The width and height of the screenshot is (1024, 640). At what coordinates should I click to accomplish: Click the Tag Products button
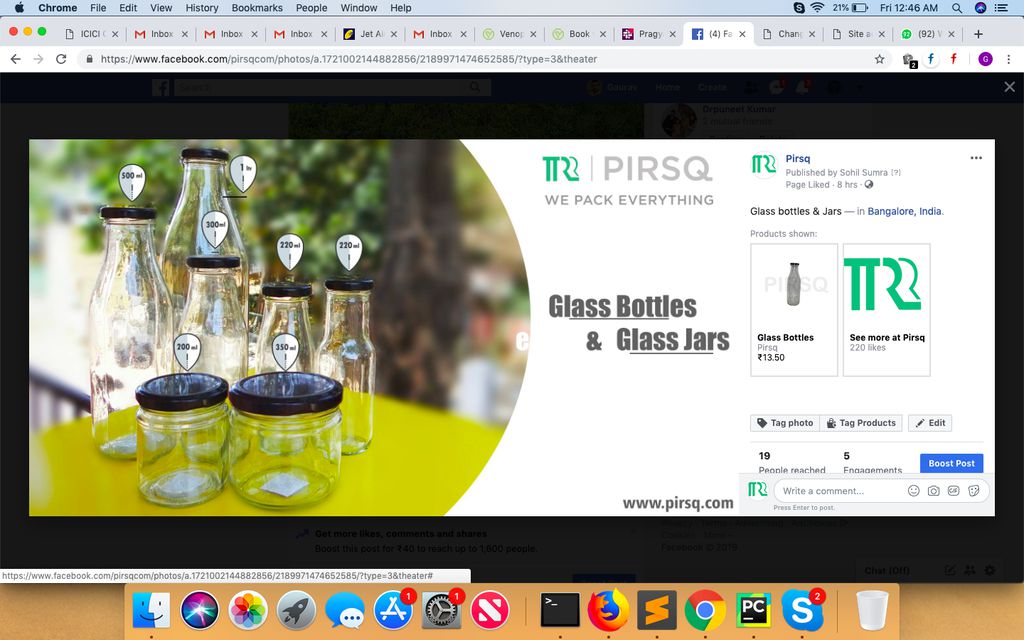click(861, 423)
